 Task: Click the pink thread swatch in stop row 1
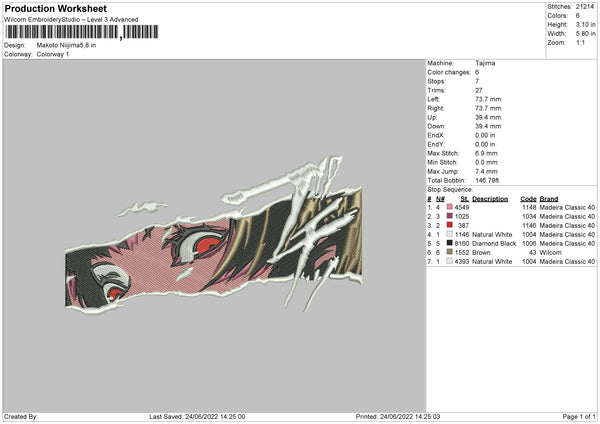coord(450,207)
